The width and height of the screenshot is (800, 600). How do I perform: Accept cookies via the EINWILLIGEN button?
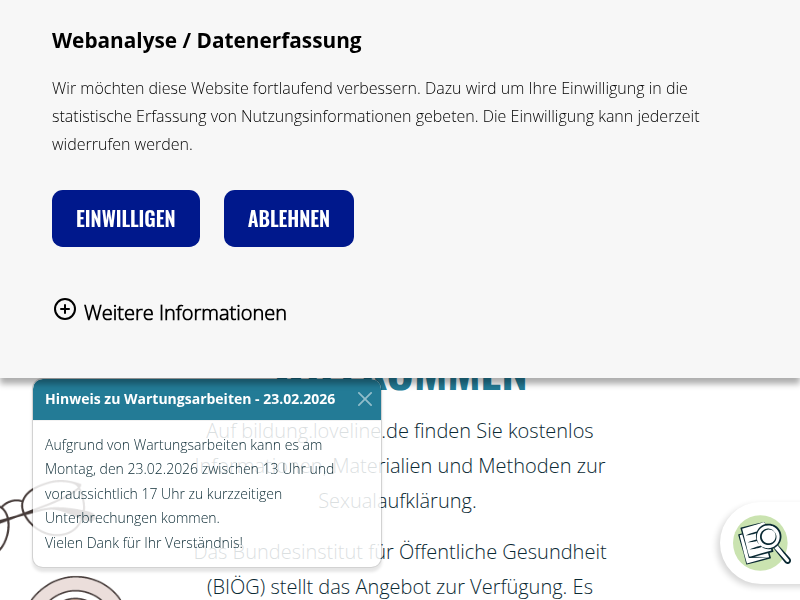(x=125, y=218)
